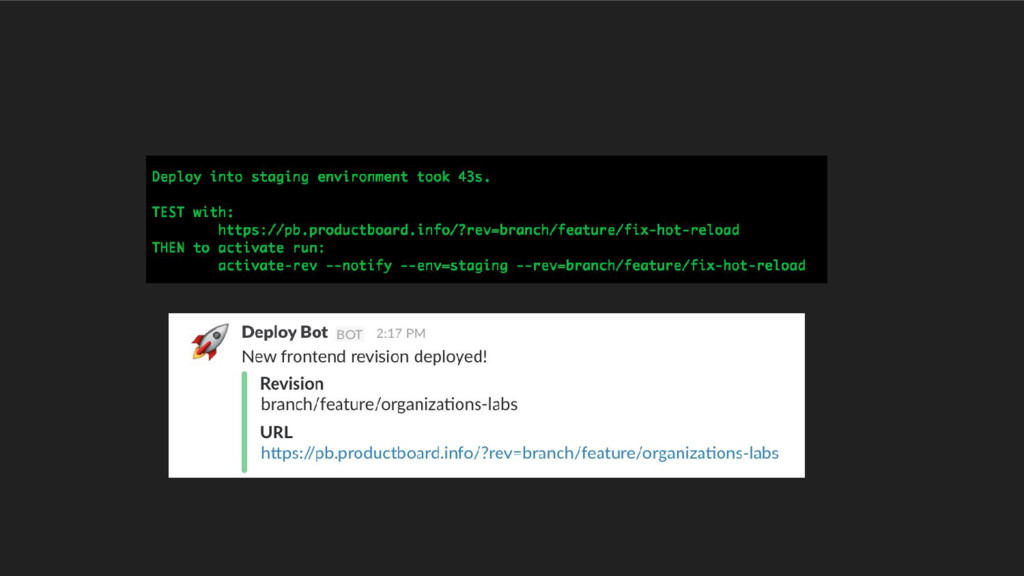The width and height of the screenshot is (1024, 576).
Task: Click the word "environment" in terminal output
Action: click(x=362, y=177)
